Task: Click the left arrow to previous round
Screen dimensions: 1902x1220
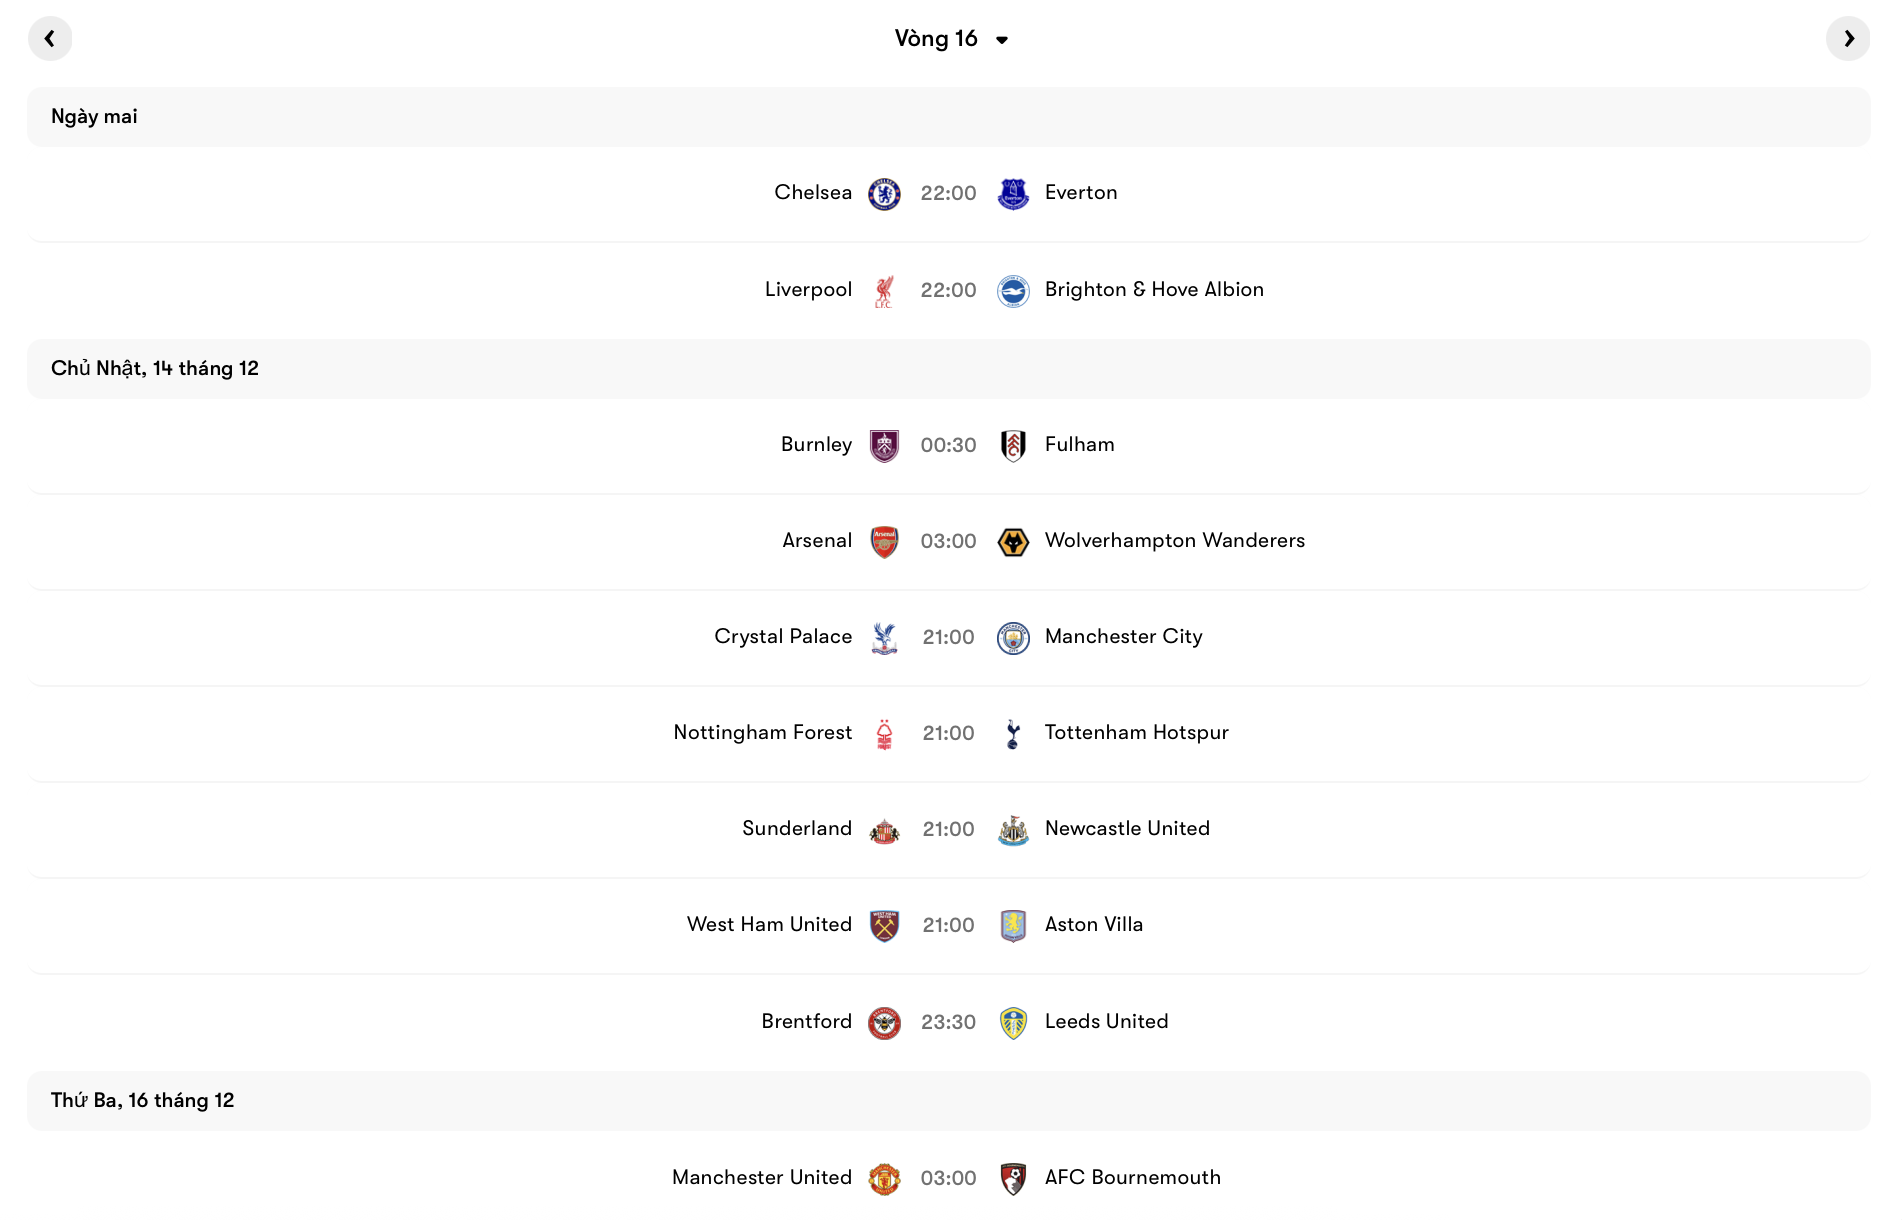Action: click(x=50, y=38)
